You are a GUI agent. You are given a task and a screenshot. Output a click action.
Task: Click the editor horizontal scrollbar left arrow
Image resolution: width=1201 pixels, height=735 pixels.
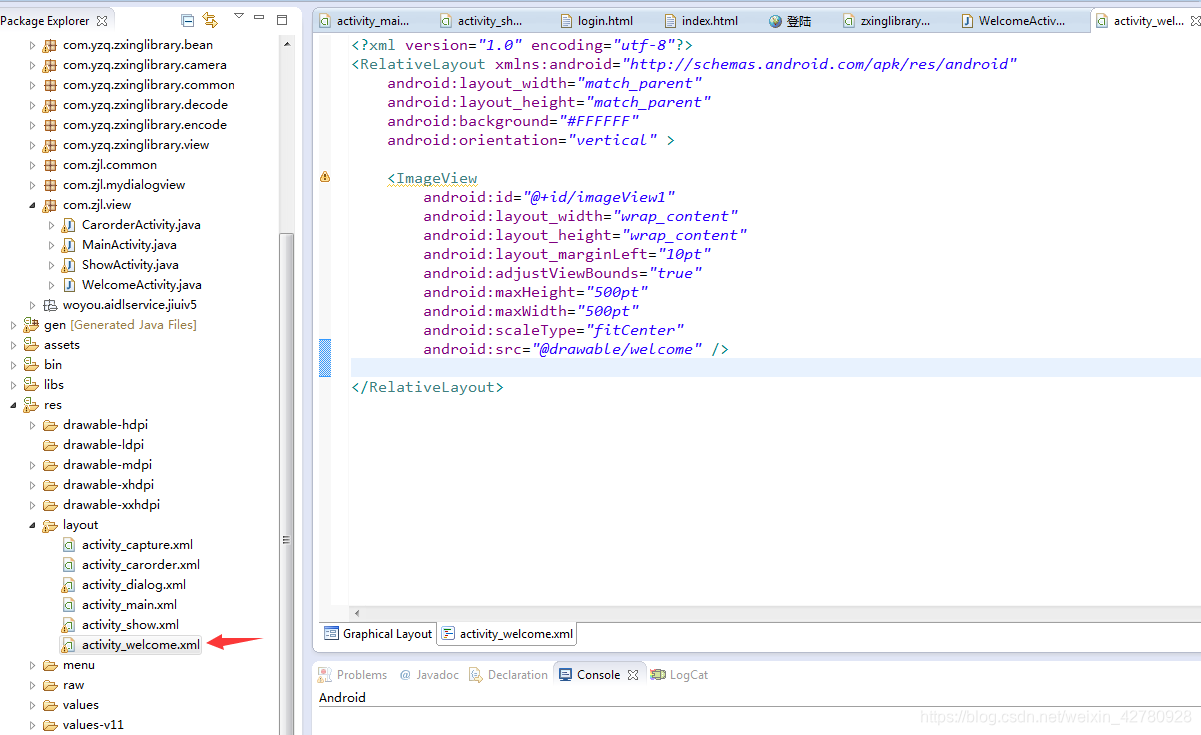point(357,612)
